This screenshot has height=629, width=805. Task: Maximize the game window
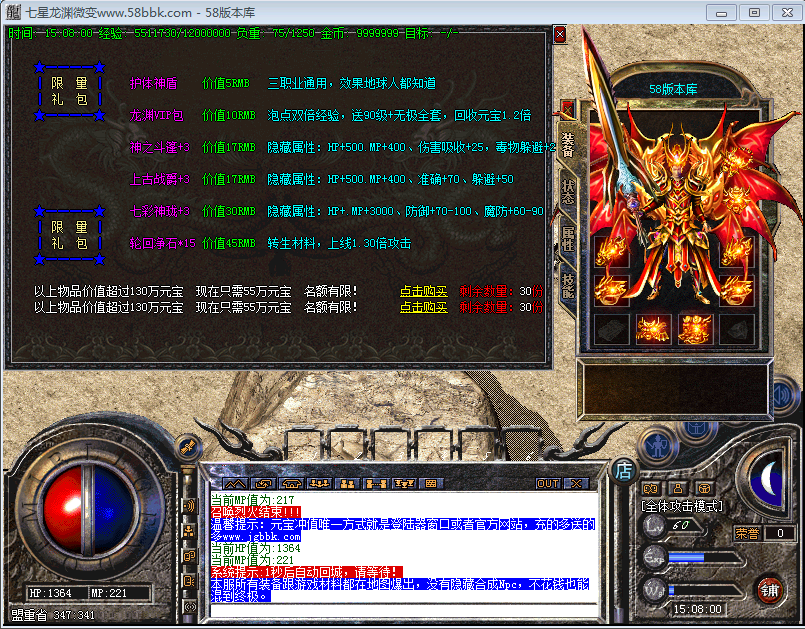tap(754, 13)
